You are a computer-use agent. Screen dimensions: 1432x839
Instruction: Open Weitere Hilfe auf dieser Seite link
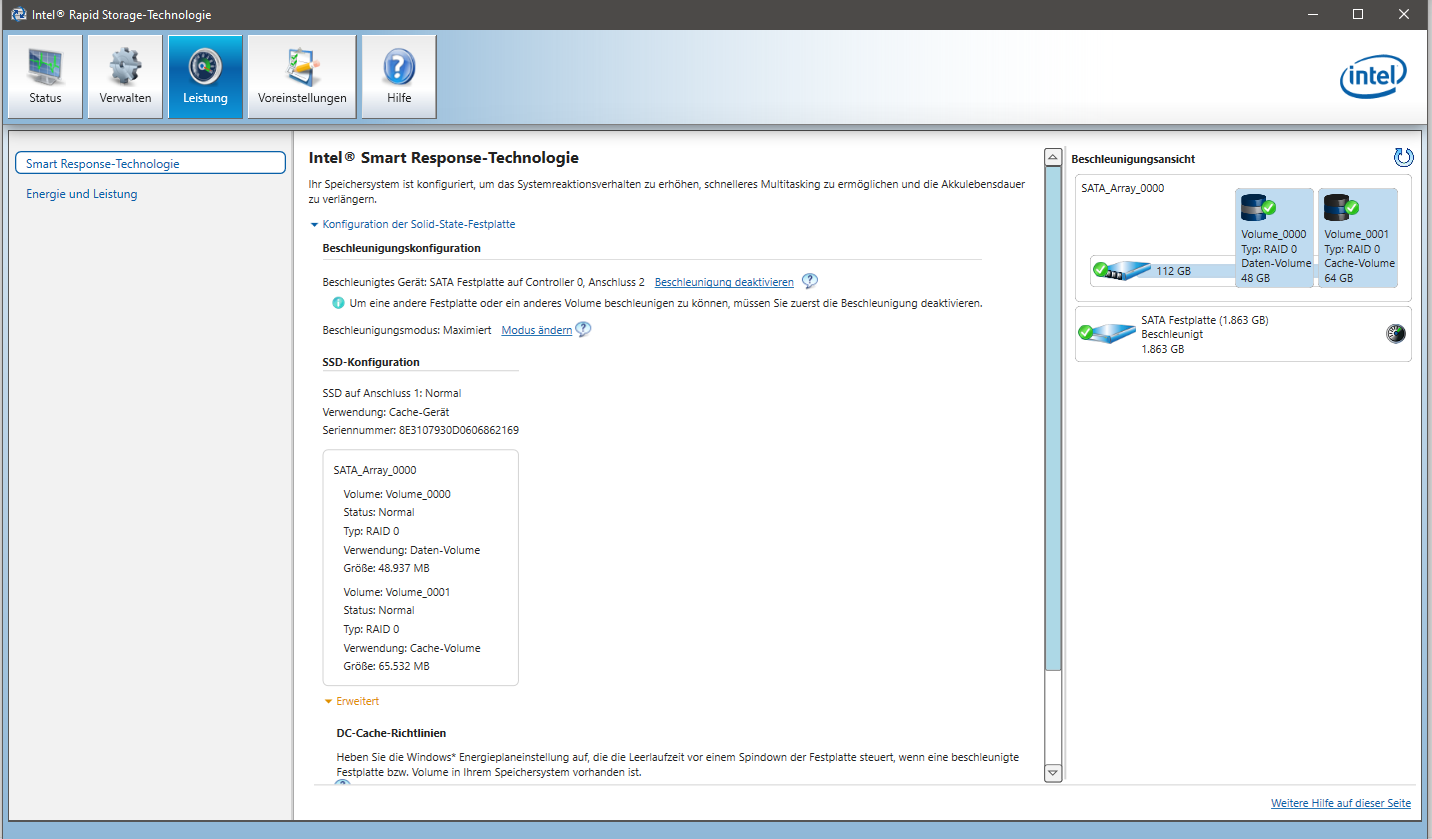click(x=1341, y=803)
